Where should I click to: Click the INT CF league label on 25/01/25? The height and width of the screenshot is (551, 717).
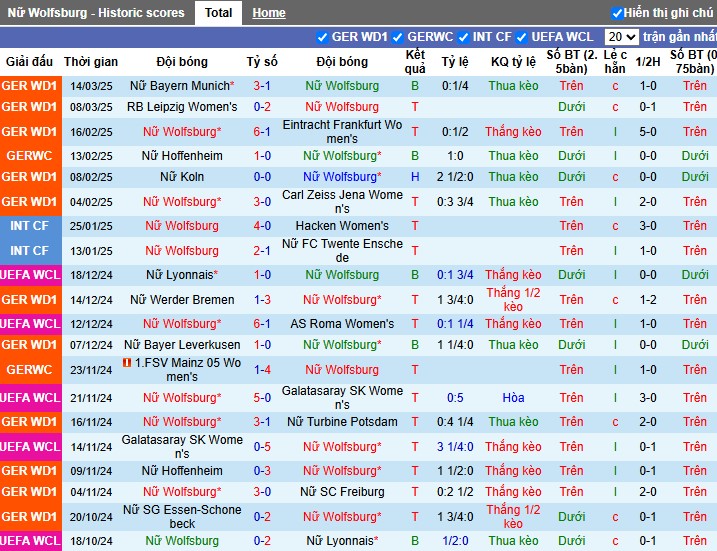tap(29, 225)
